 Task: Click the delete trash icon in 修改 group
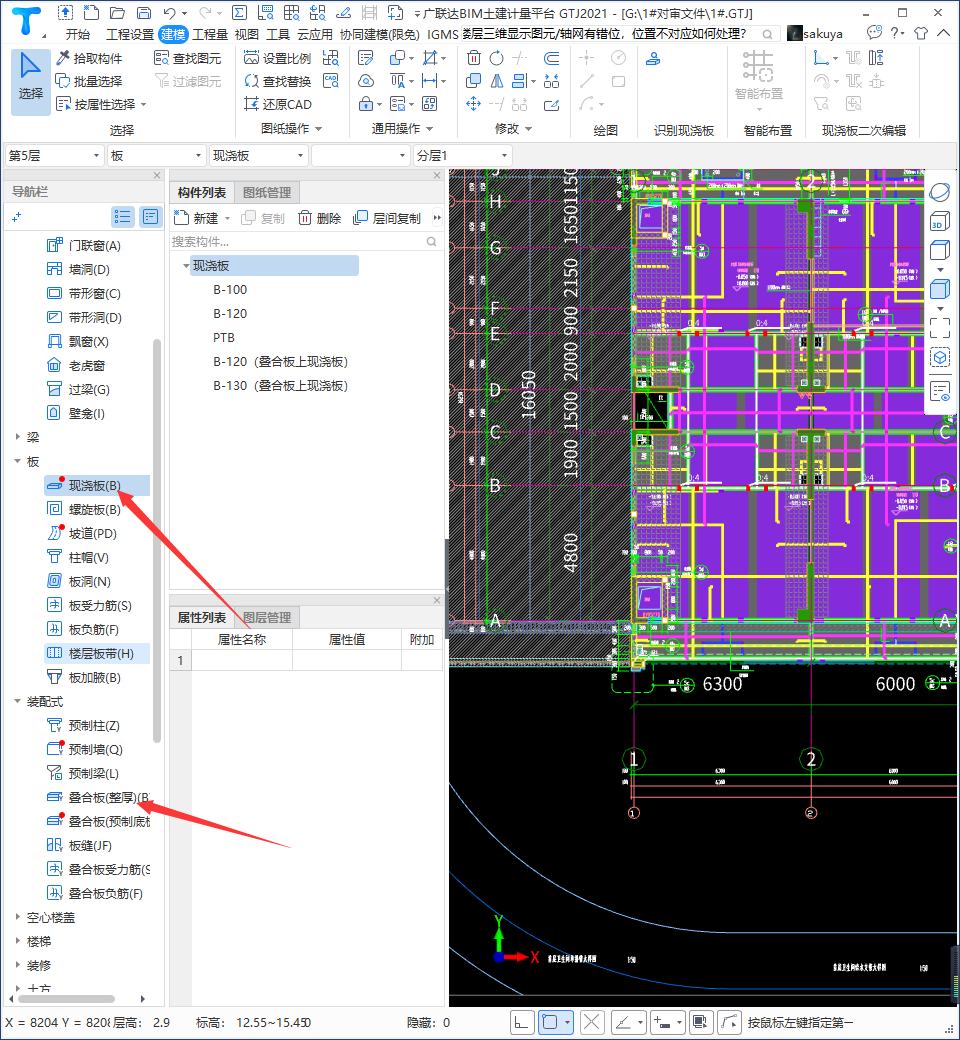coord(474,58)
